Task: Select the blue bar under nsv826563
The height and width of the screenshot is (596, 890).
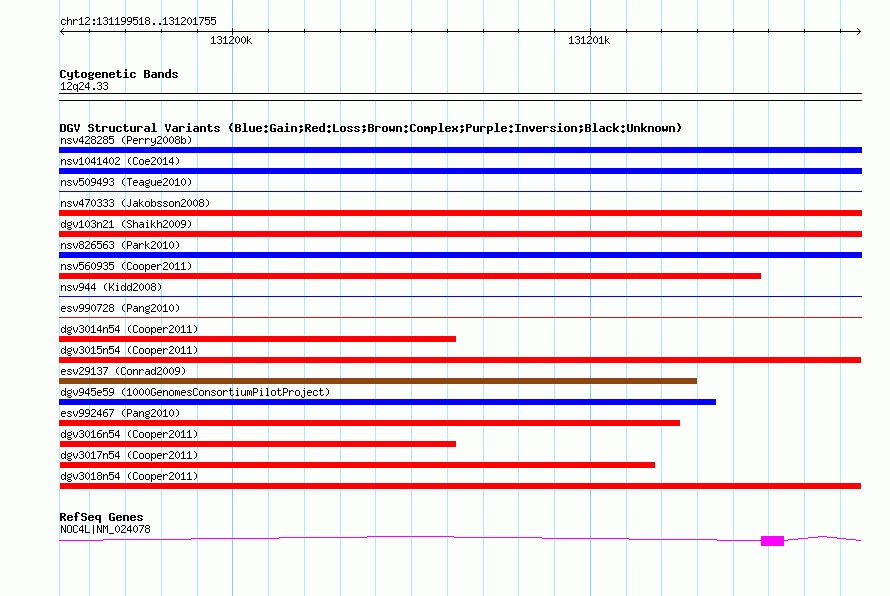Action: click(x=460, y=255)
